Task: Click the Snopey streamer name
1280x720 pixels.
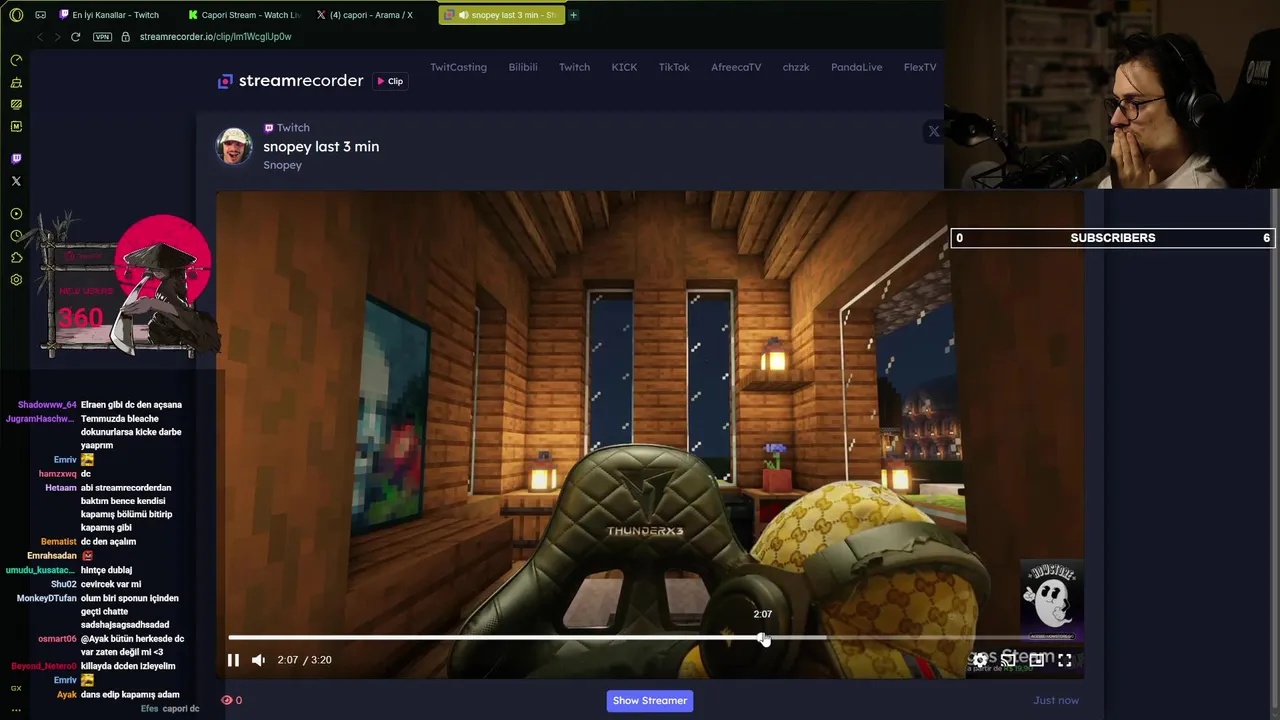Action: pyautogui.click(x=282, y=165)
